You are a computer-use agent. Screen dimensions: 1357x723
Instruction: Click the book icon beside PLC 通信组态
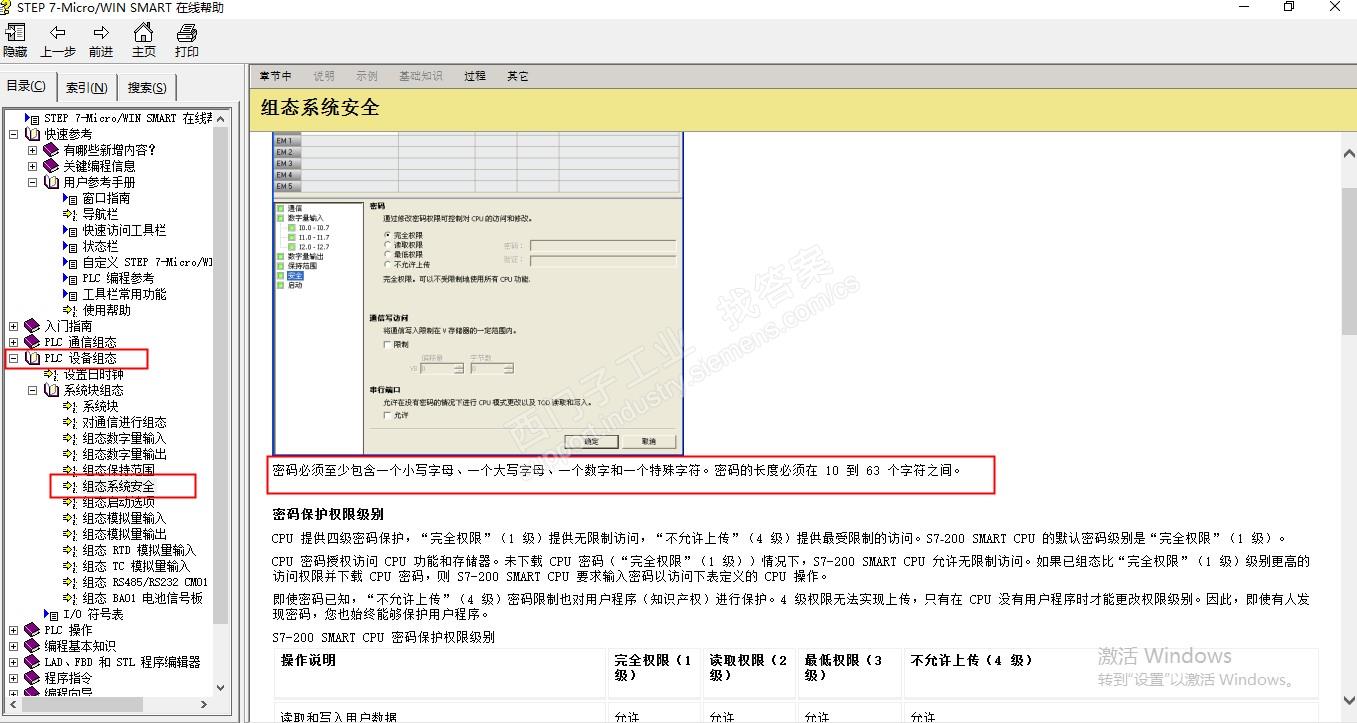[33, 342]
